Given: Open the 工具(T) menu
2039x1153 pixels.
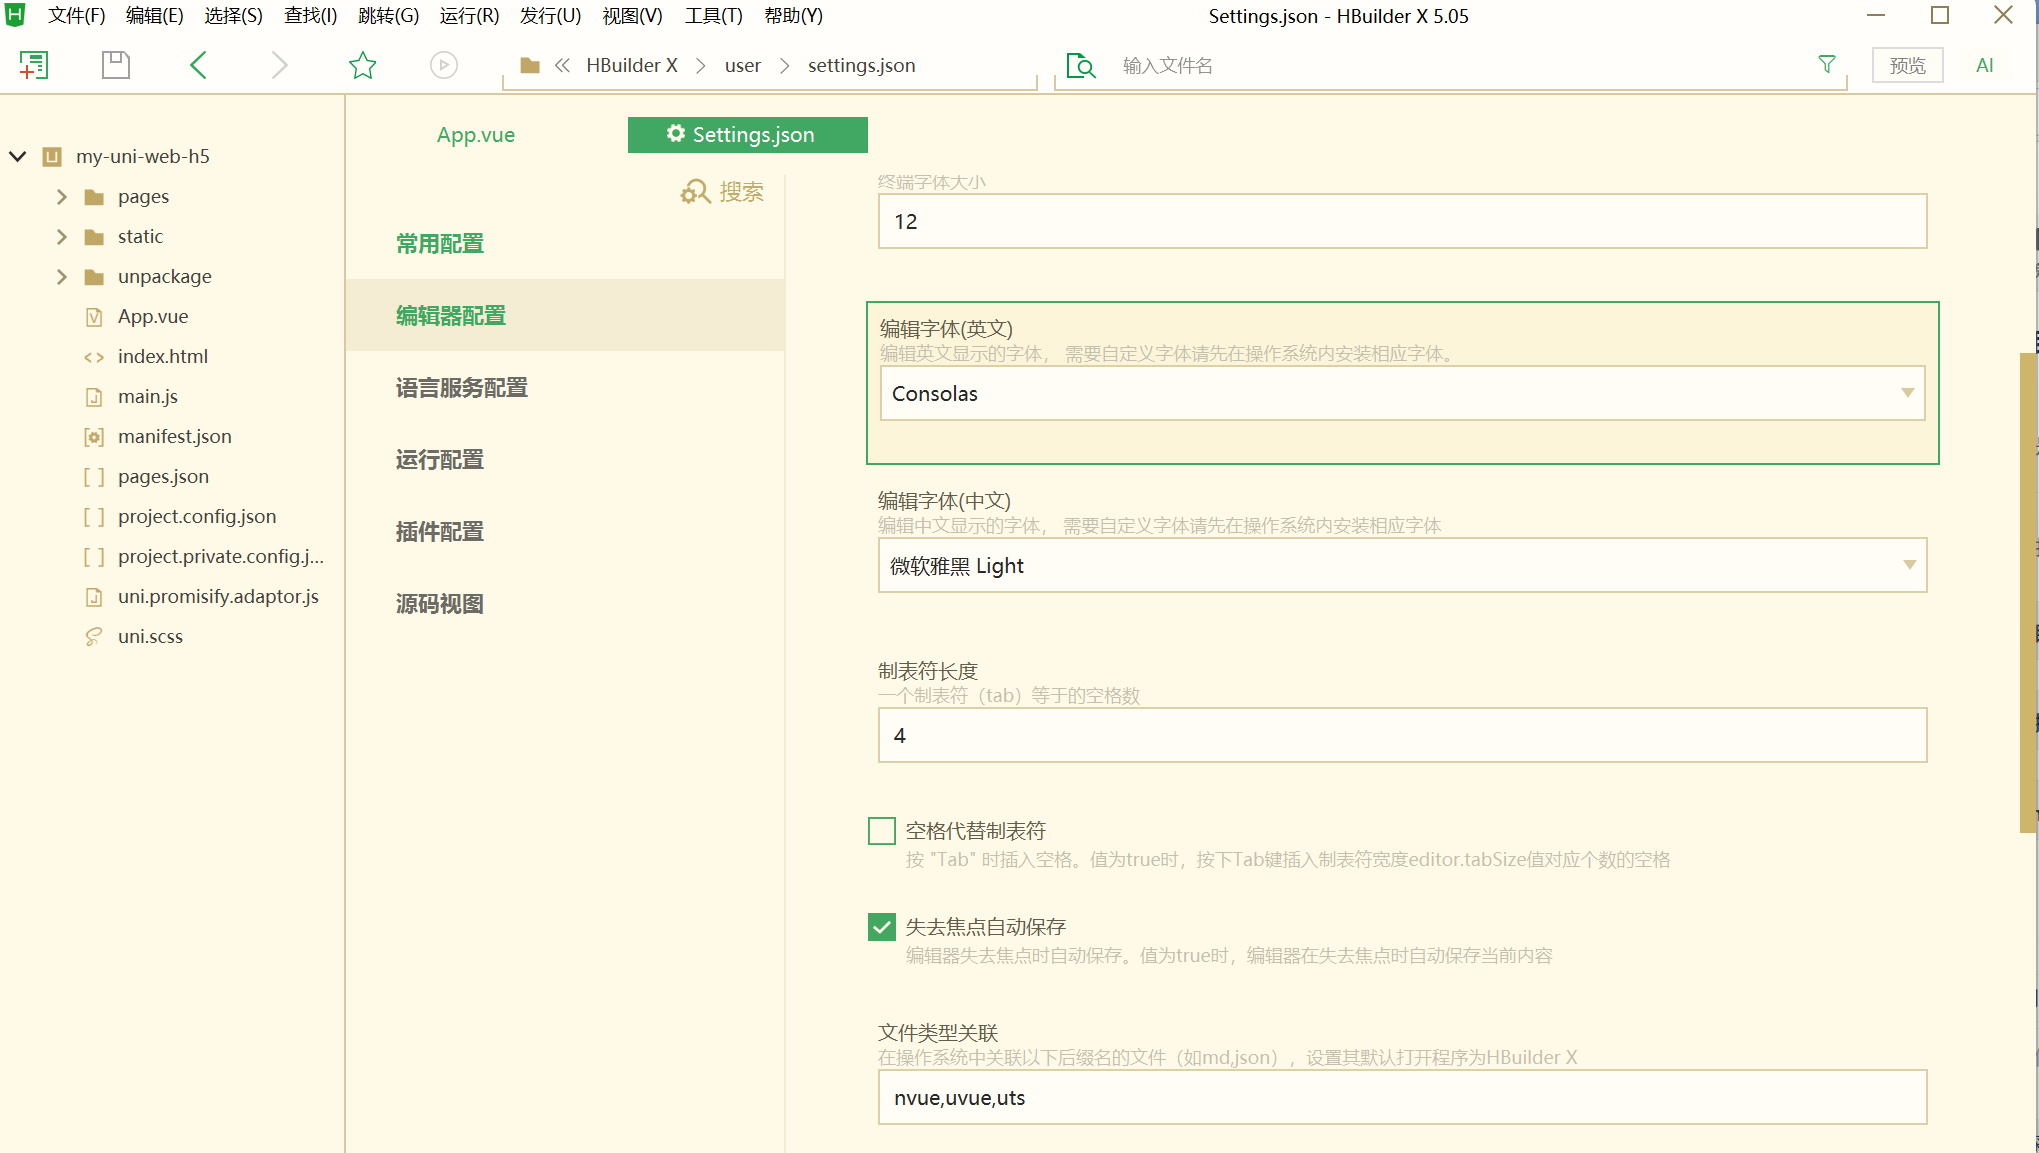Looking at the screenshot, I should [x=713, y=16].
